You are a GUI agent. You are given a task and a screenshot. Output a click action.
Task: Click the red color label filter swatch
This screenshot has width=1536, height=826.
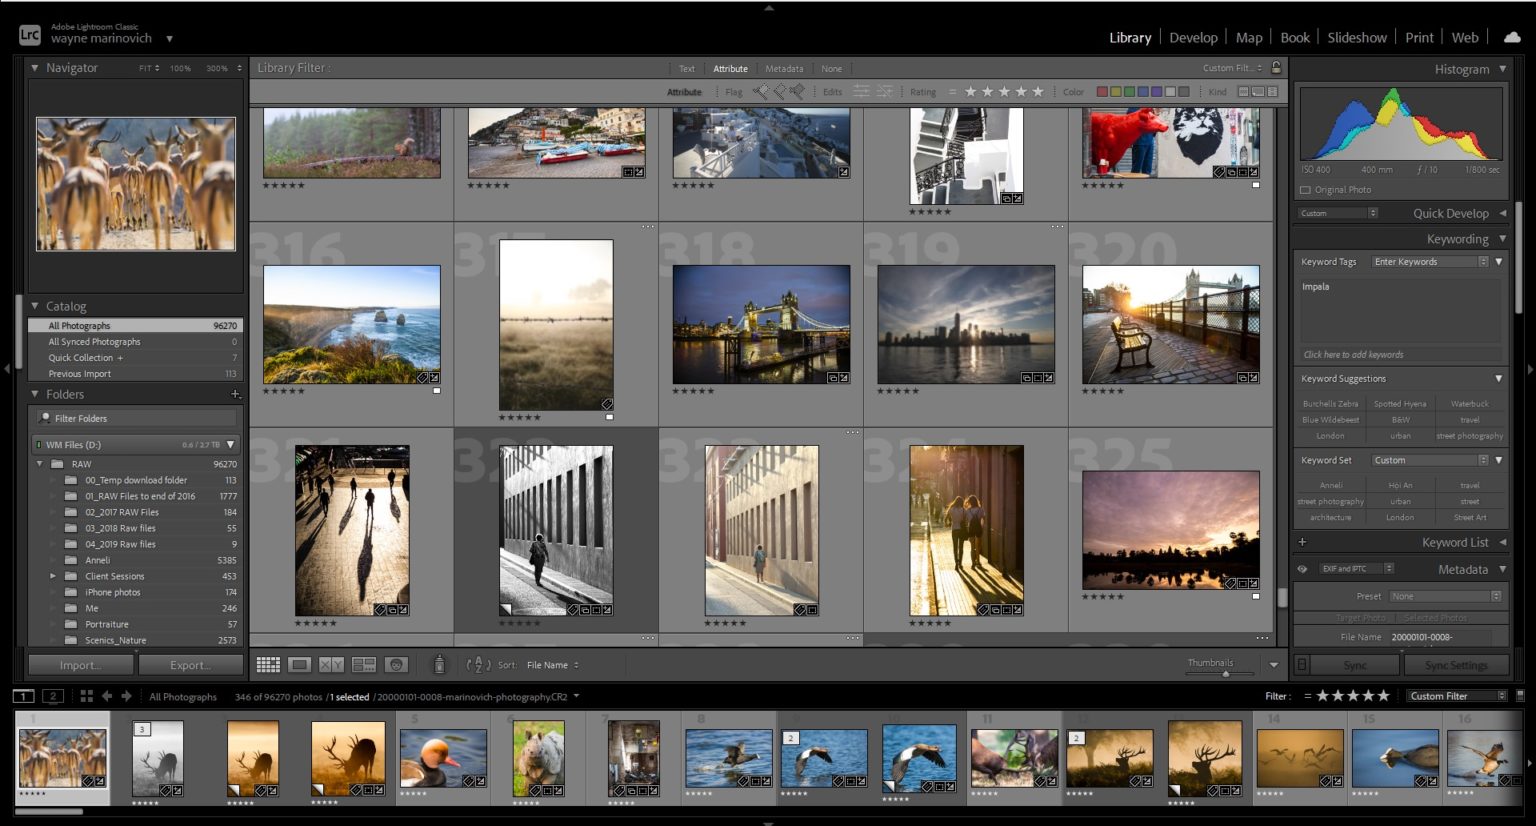click(1100, 91)
